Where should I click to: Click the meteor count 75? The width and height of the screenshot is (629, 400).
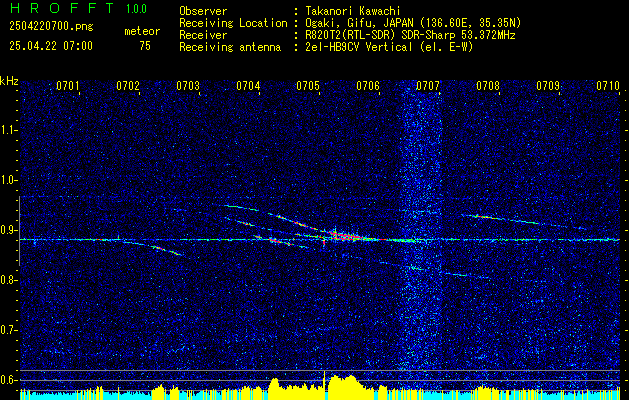pos(145,46)
